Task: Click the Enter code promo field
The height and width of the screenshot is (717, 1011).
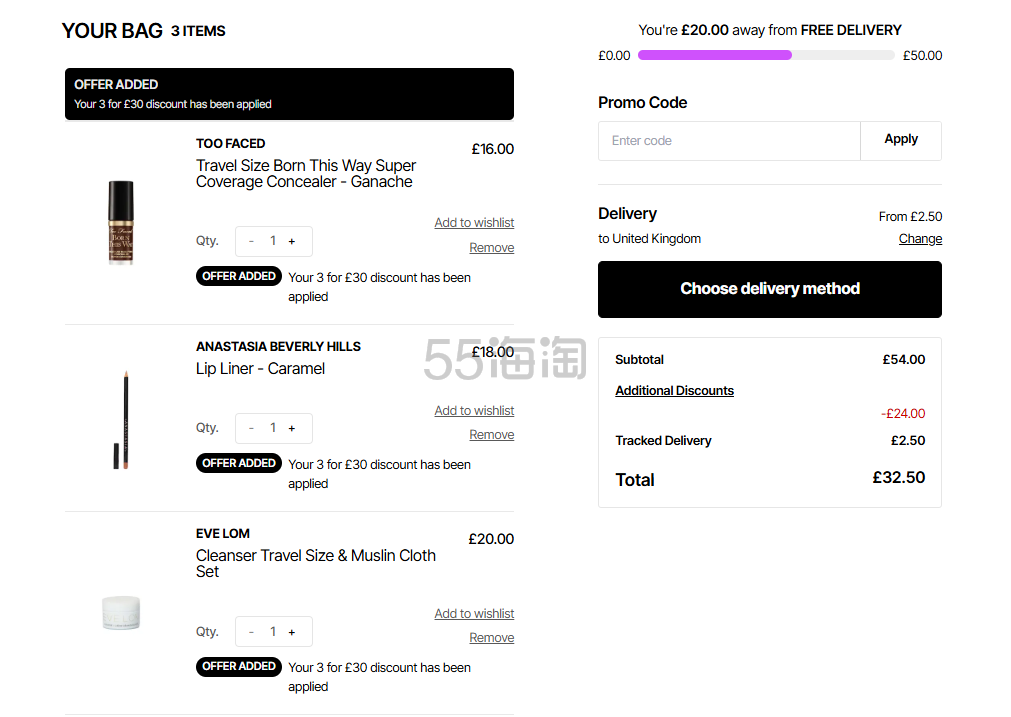Action: tap(729, 141)
